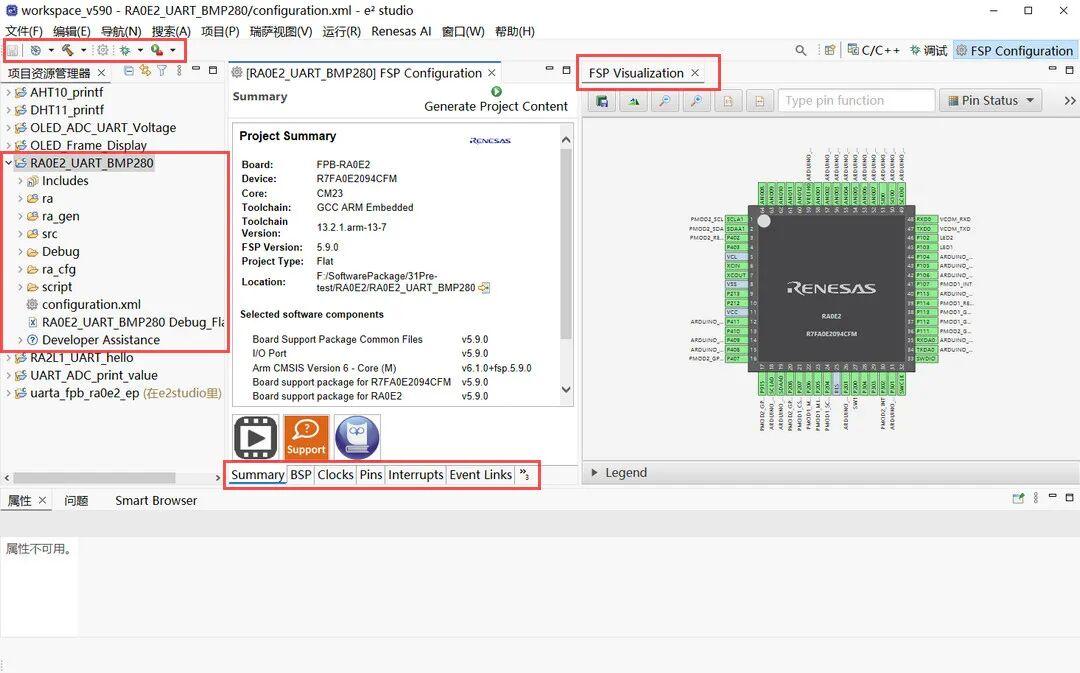Select configuration.xml in the project tree
1080x673 pixels.
point(91,304)
